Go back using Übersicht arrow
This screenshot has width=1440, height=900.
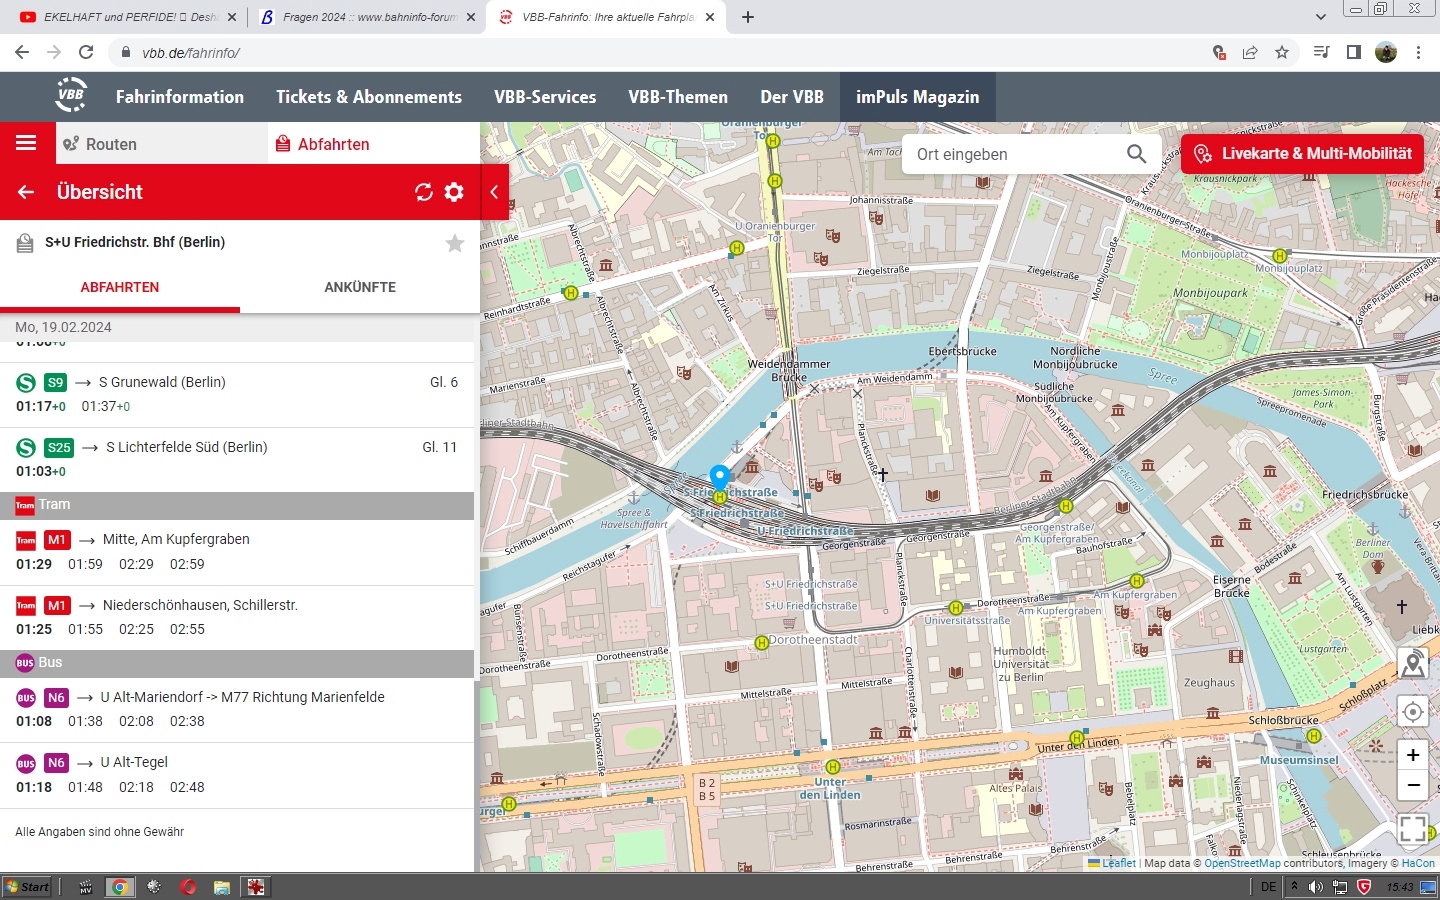[26, 192]
